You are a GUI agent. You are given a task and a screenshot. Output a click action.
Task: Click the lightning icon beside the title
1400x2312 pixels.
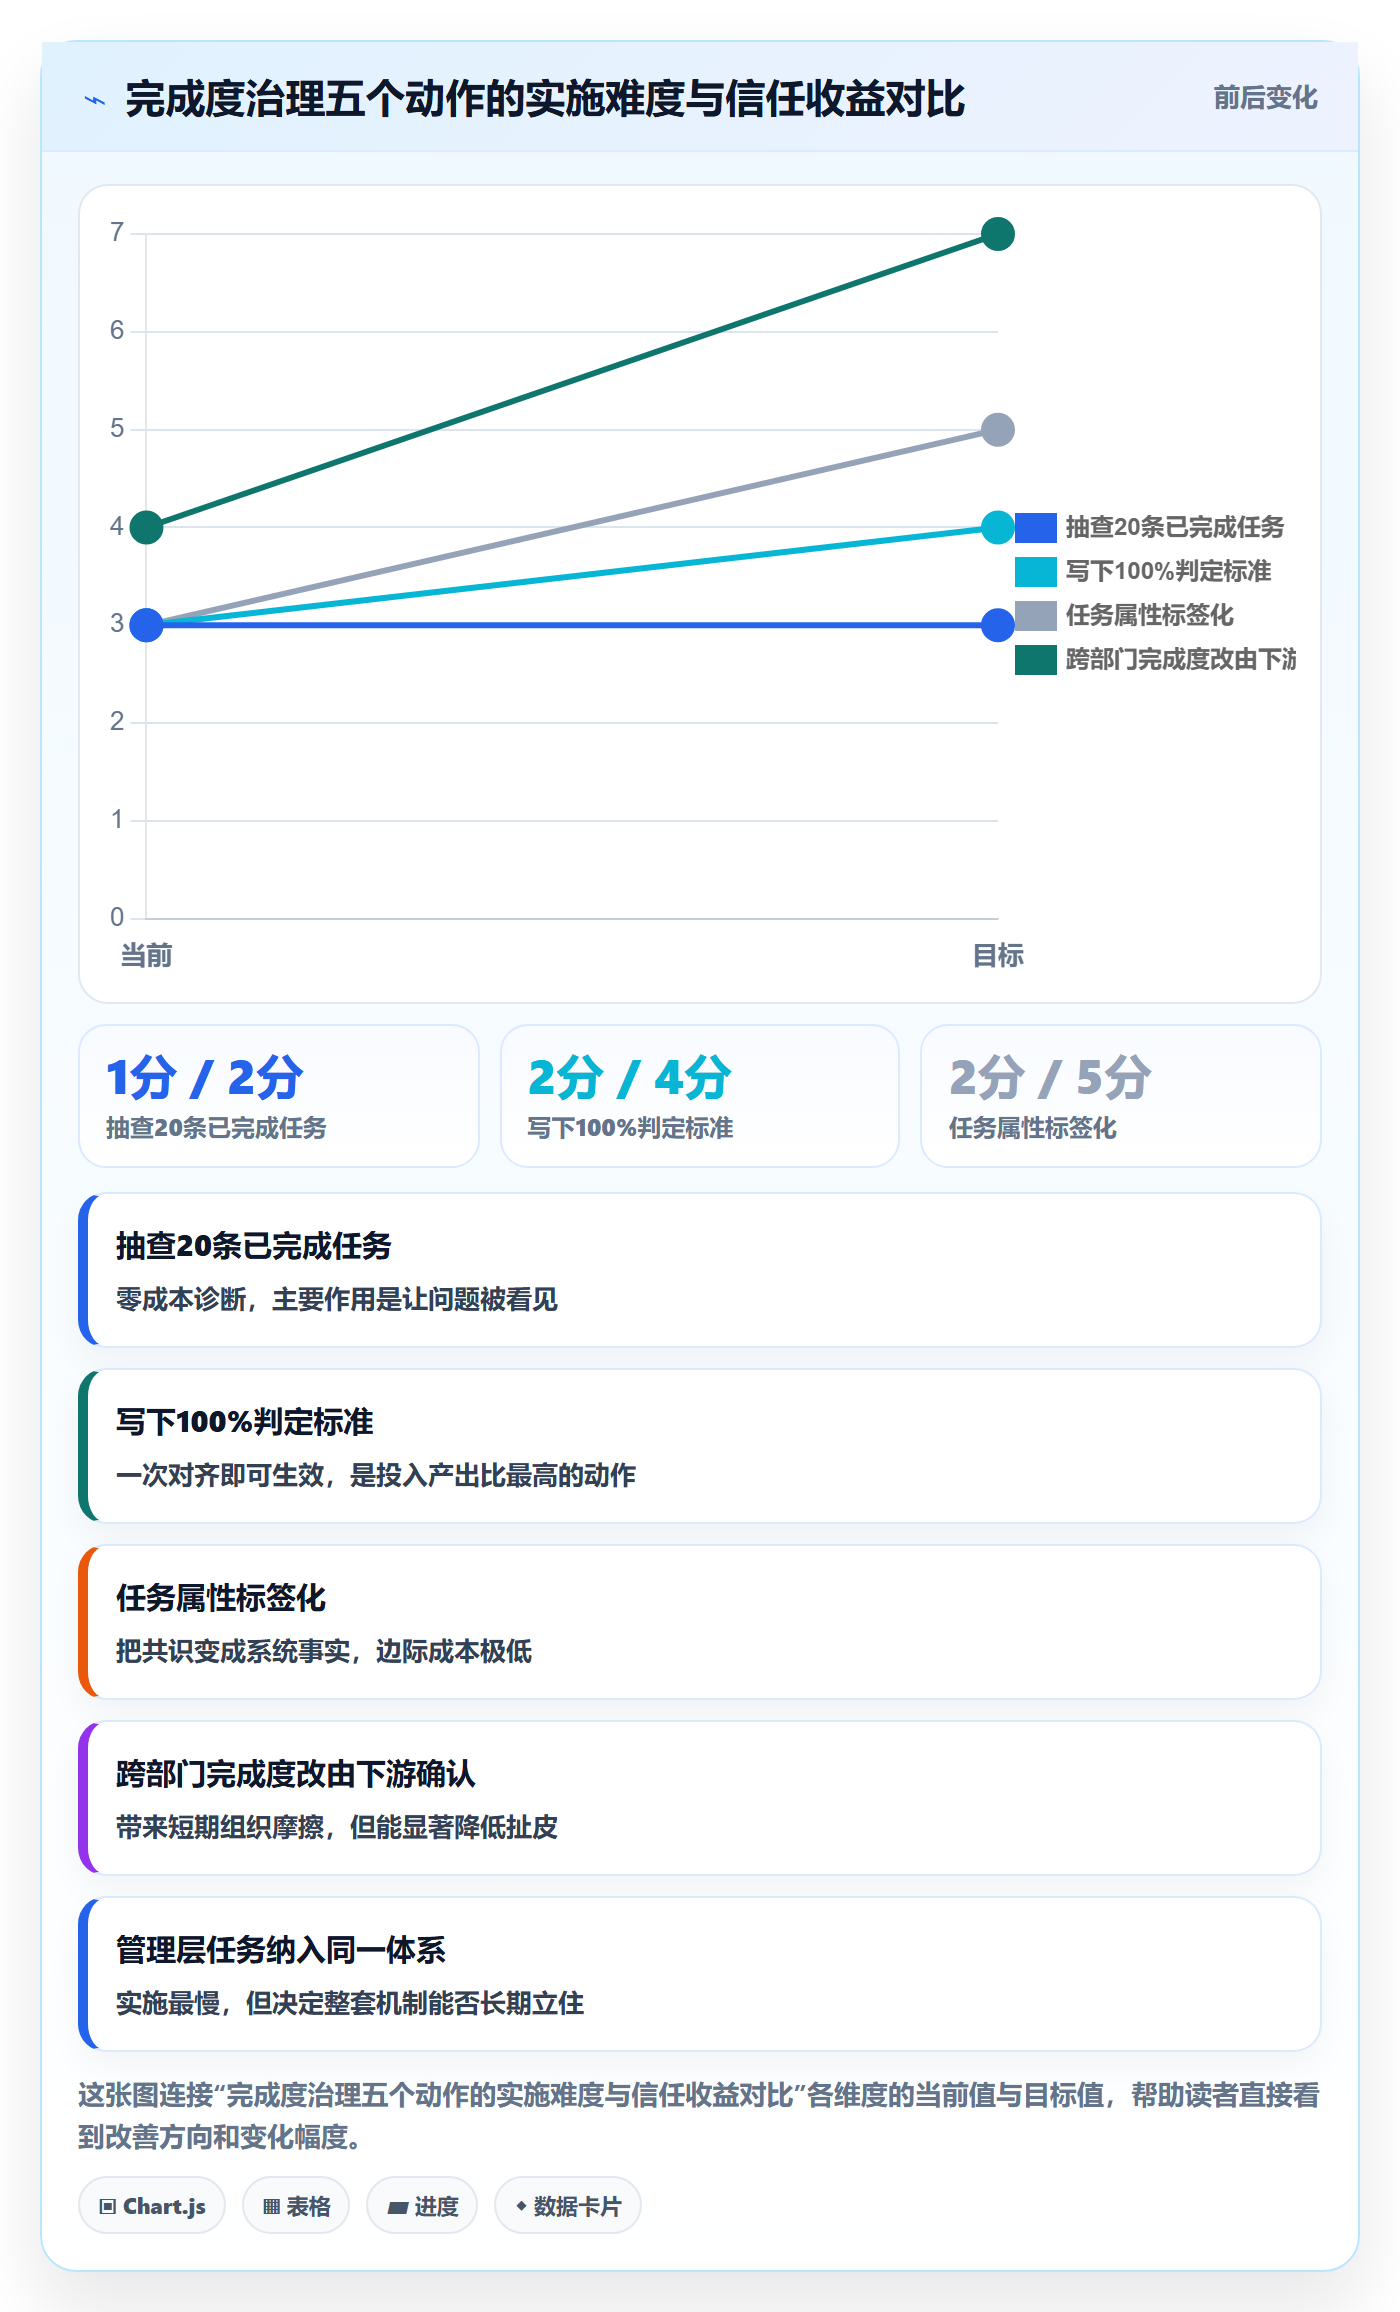tap(95, 100)
